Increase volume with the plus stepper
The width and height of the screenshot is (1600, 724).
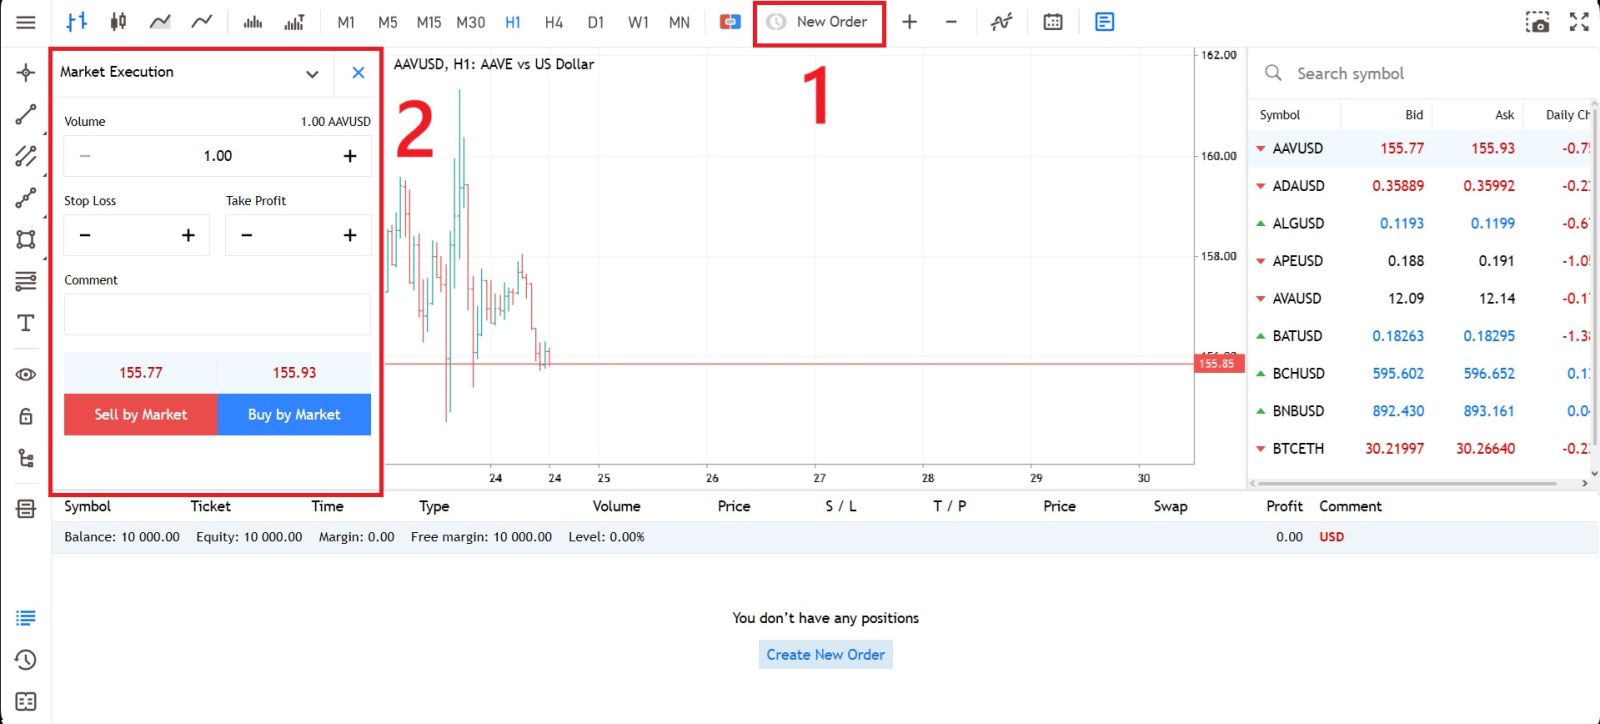(x=349, y=155)
